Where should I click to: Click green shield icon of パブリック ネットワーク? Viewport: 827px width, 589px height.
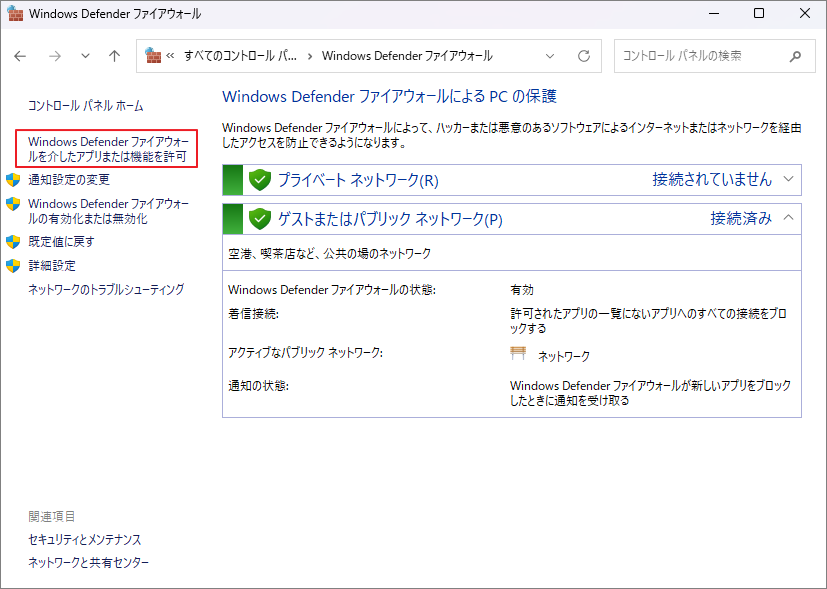pos(259,218)
